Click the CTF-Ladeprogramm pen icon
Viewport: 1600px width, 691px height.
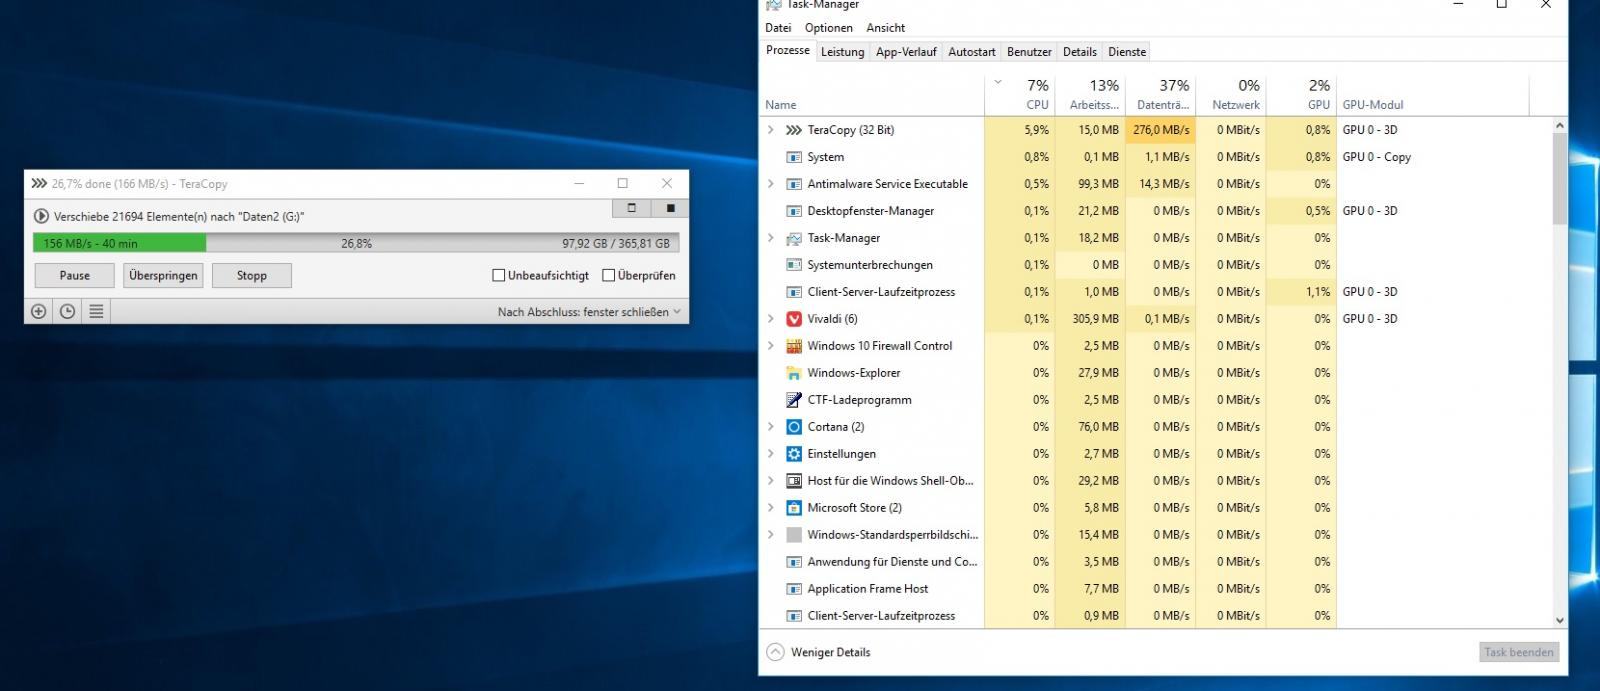[x=794, y=400]
